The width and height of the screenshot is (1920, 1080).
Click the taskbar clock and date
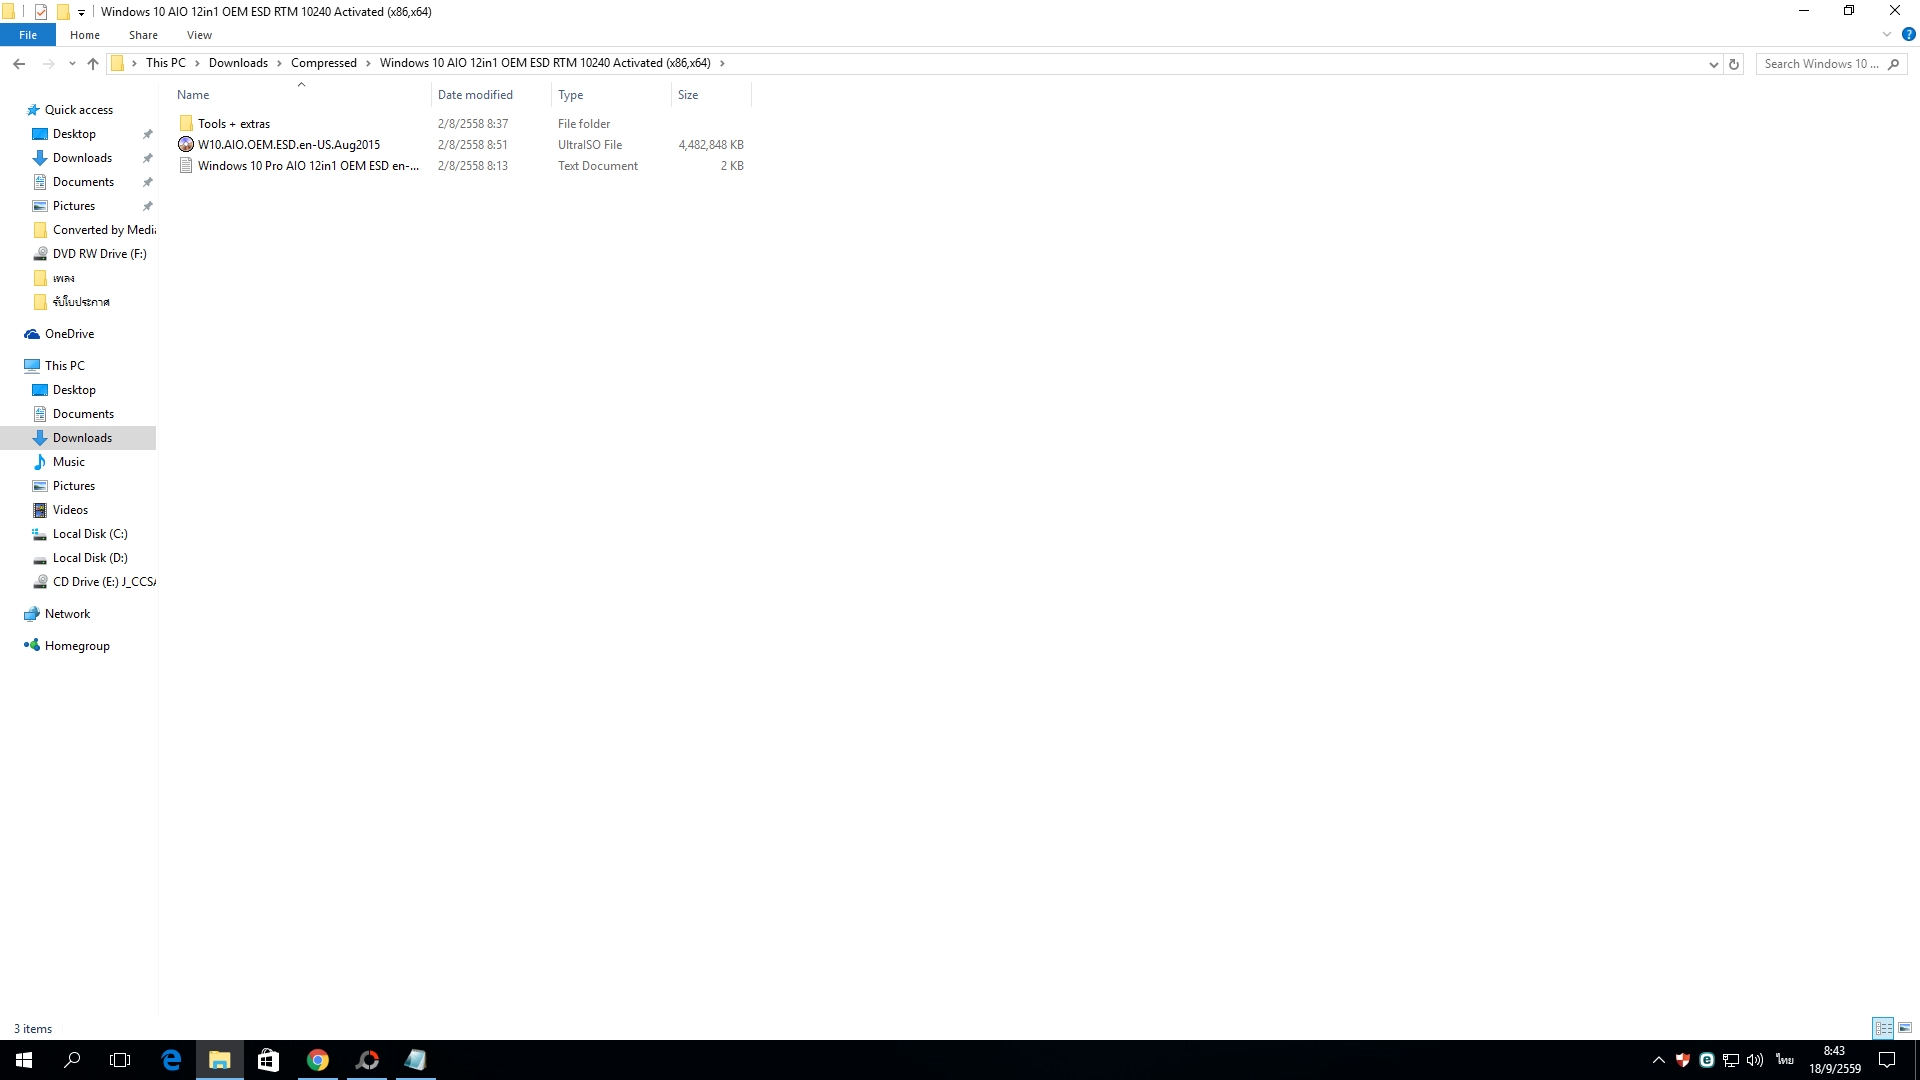coord(1834,1060)
